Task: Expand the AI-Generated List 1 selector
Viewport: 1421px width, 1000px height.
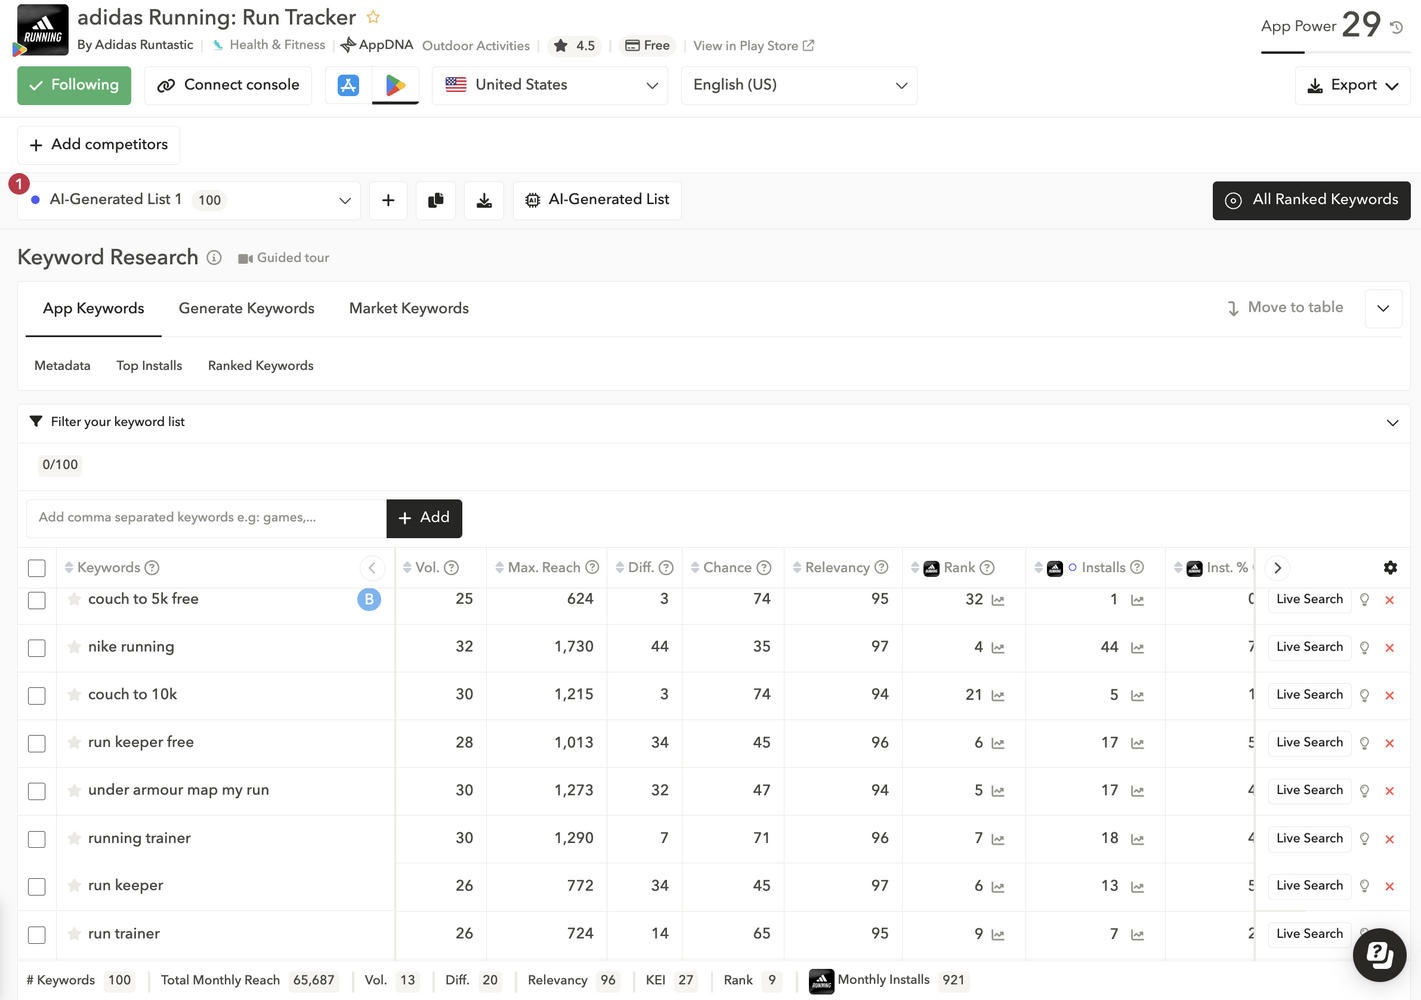Action: (x=189, y=200)
